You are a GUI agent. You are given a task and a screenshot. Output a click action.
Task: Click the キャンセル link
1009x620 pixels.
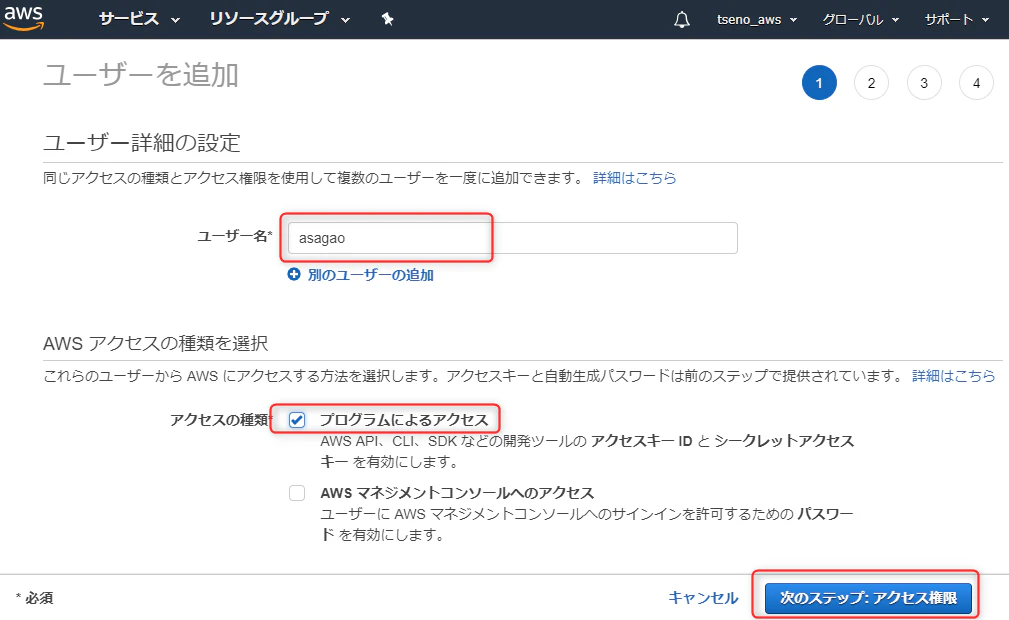tap(703, 597)
